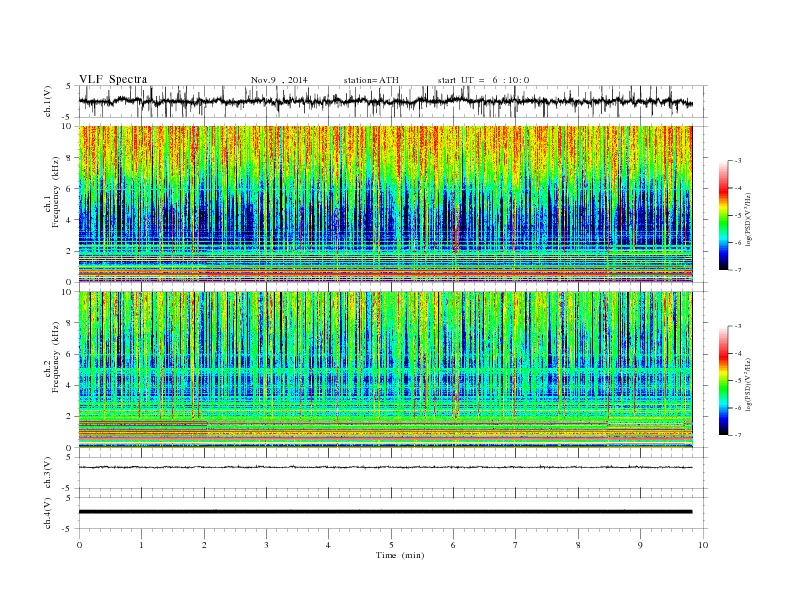792x612 pixels.
Task: Click the ch.2 "Frequency (kHz)" axis label
Action: point(56,357)
